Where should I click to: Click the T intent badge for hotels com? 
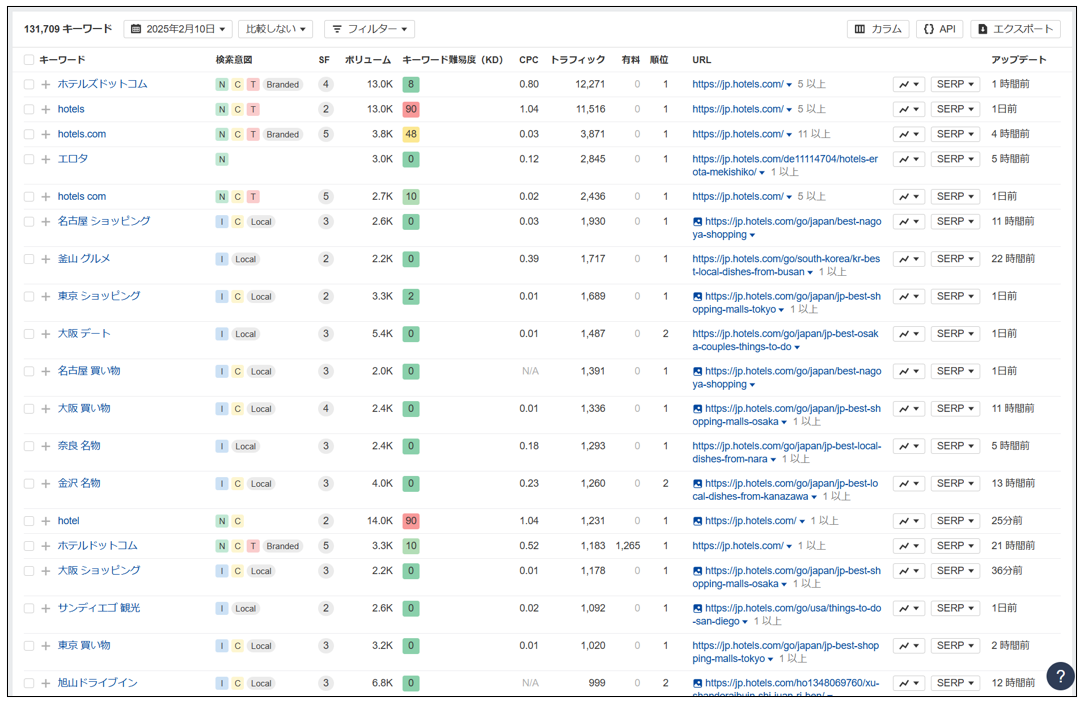click(253, 197)
